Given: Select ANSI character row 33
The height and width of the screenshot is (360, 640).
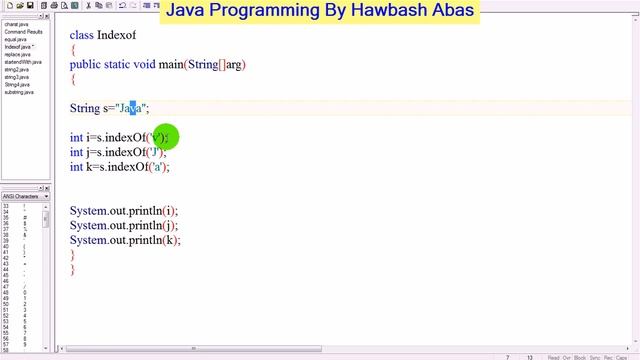Looking at the screenshot, I should pos(21,206).
